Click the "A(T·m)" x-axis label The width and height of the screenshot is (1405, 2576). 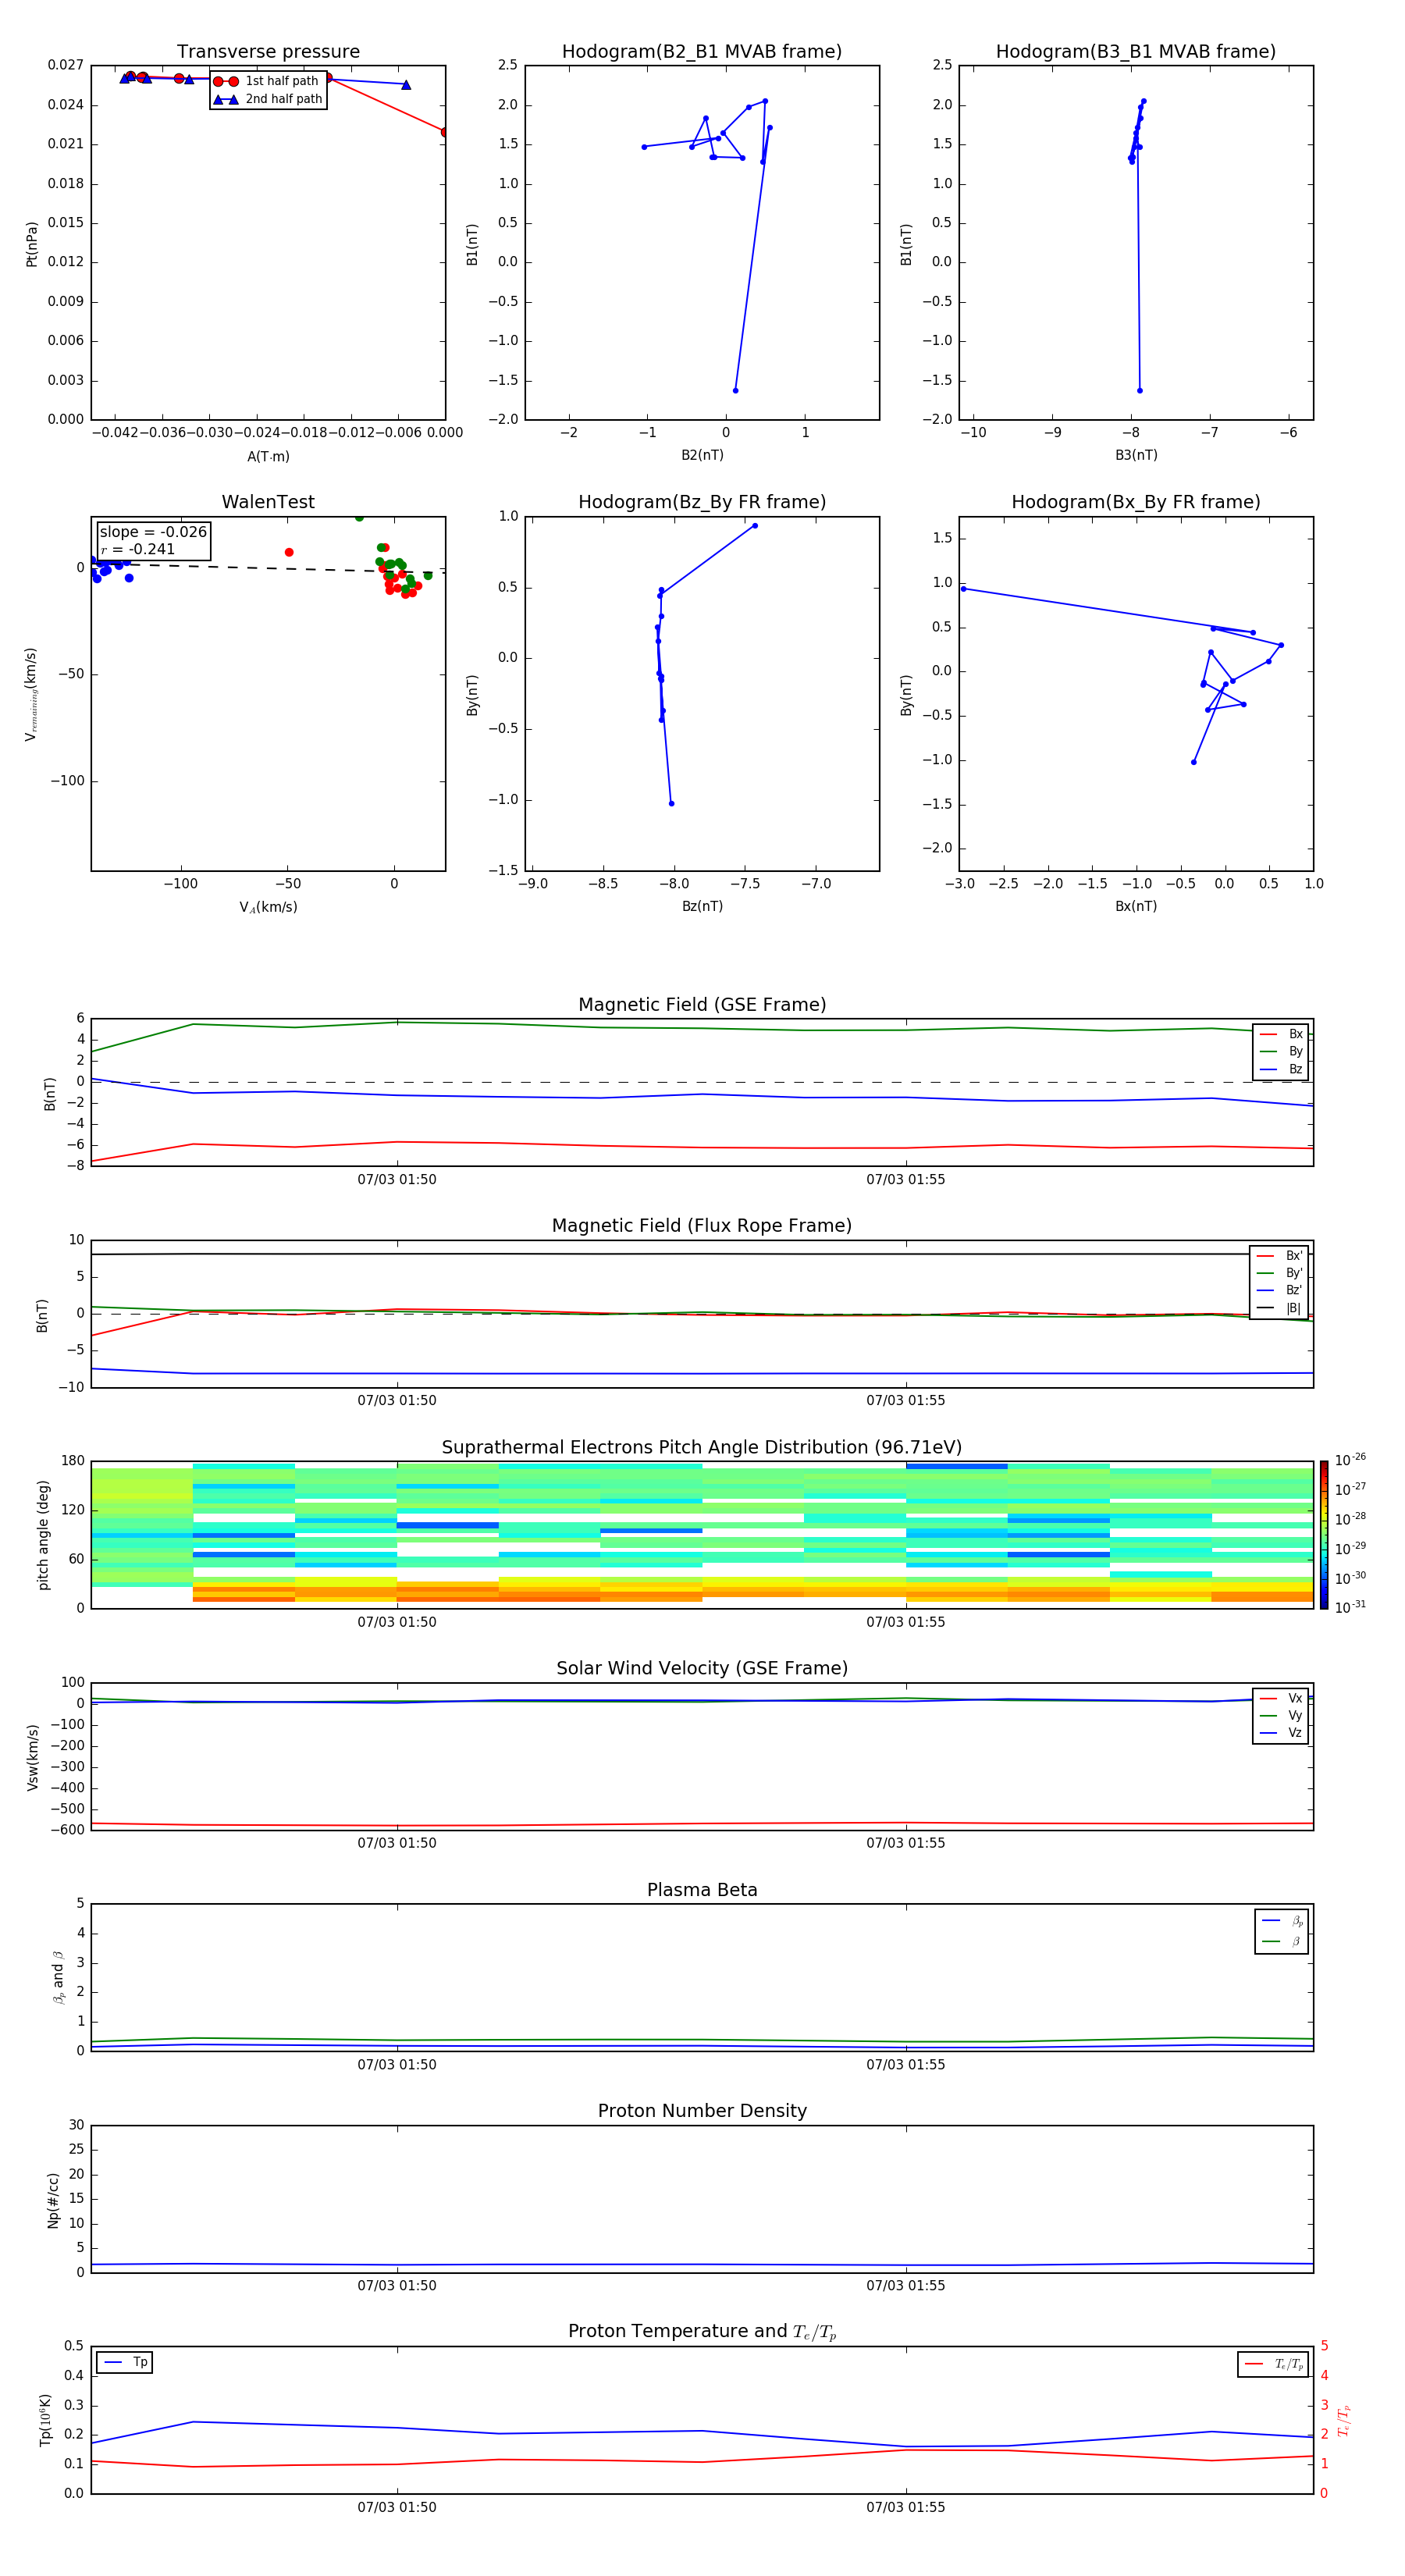(268, 457)
